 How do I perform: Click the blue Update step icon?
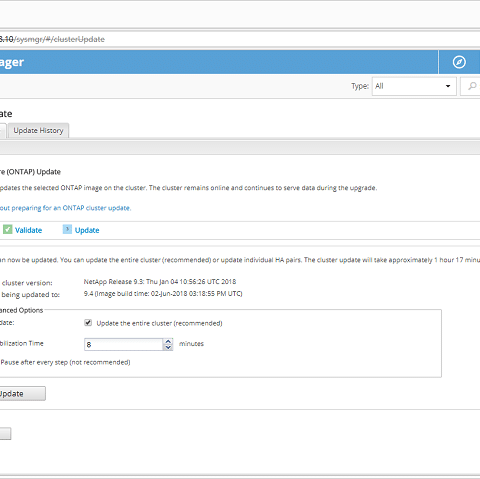[x=67, y=229]
